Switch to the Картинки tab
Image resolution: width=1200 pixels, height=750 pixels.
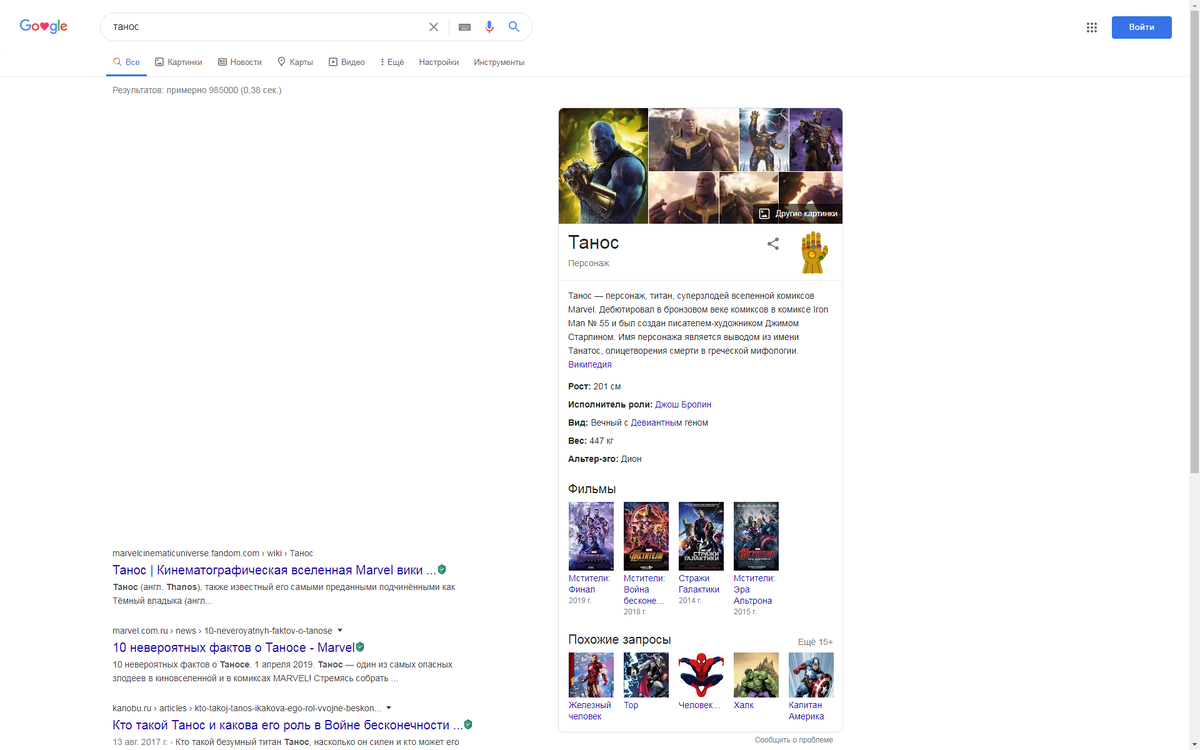click(x=179, y=62)
